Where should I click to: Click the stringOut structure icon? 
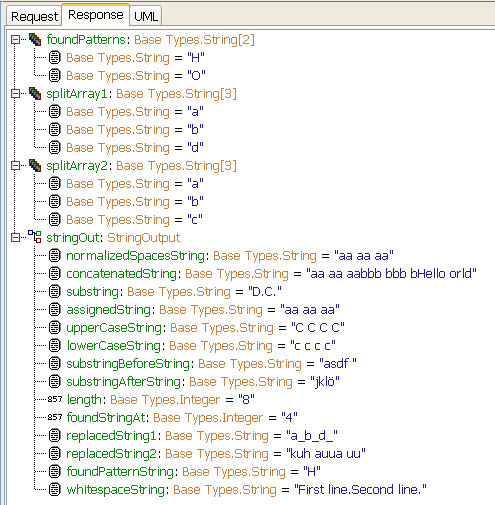[35, 237]
